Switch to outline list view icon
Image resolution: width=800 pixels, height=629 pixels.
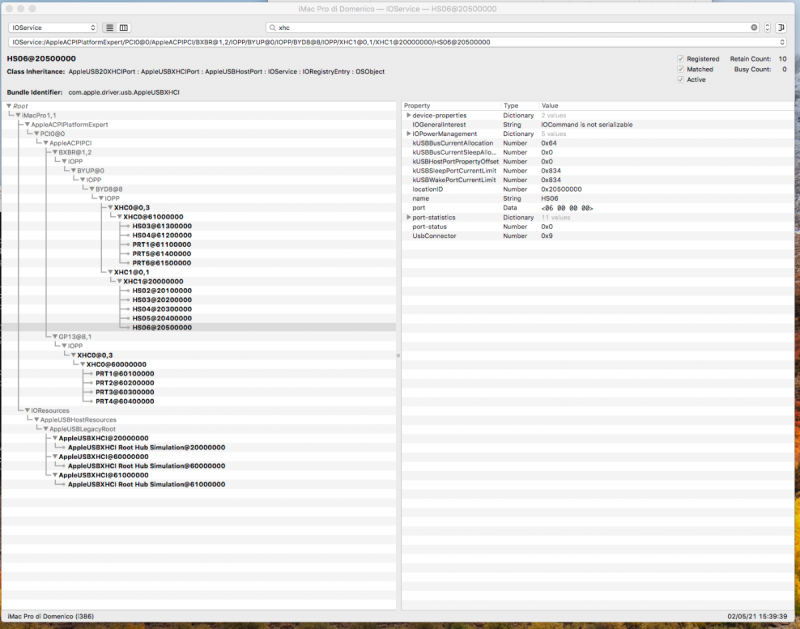[110, 27]
